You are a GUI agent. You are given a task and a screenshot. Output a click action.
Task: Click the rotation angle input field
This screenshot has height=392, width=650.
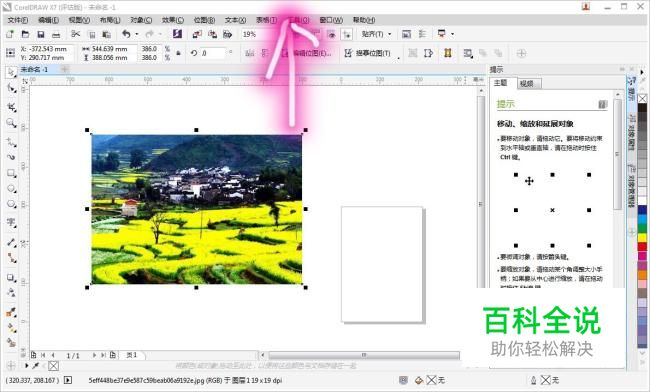(213, 53)
